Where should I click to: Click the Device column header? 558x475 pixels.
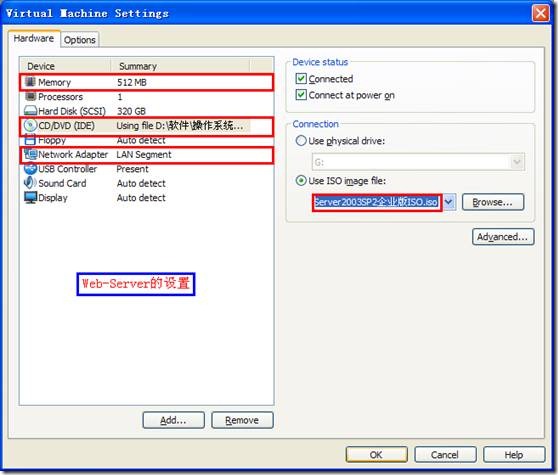66,66
